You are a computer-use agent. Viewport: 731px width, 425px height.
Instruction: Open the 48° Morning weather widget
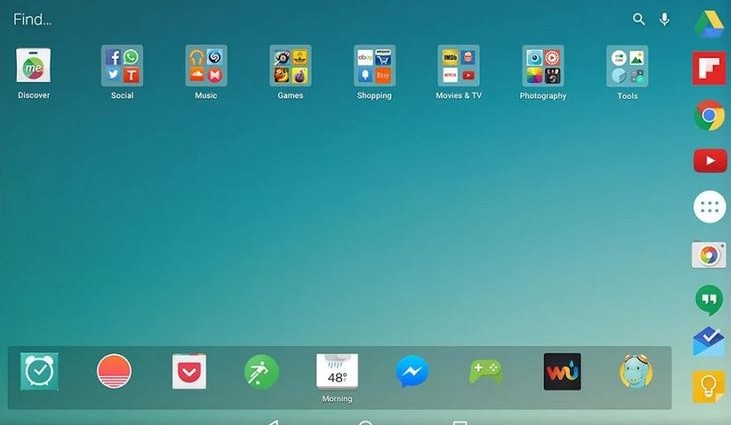coord(337,372)
